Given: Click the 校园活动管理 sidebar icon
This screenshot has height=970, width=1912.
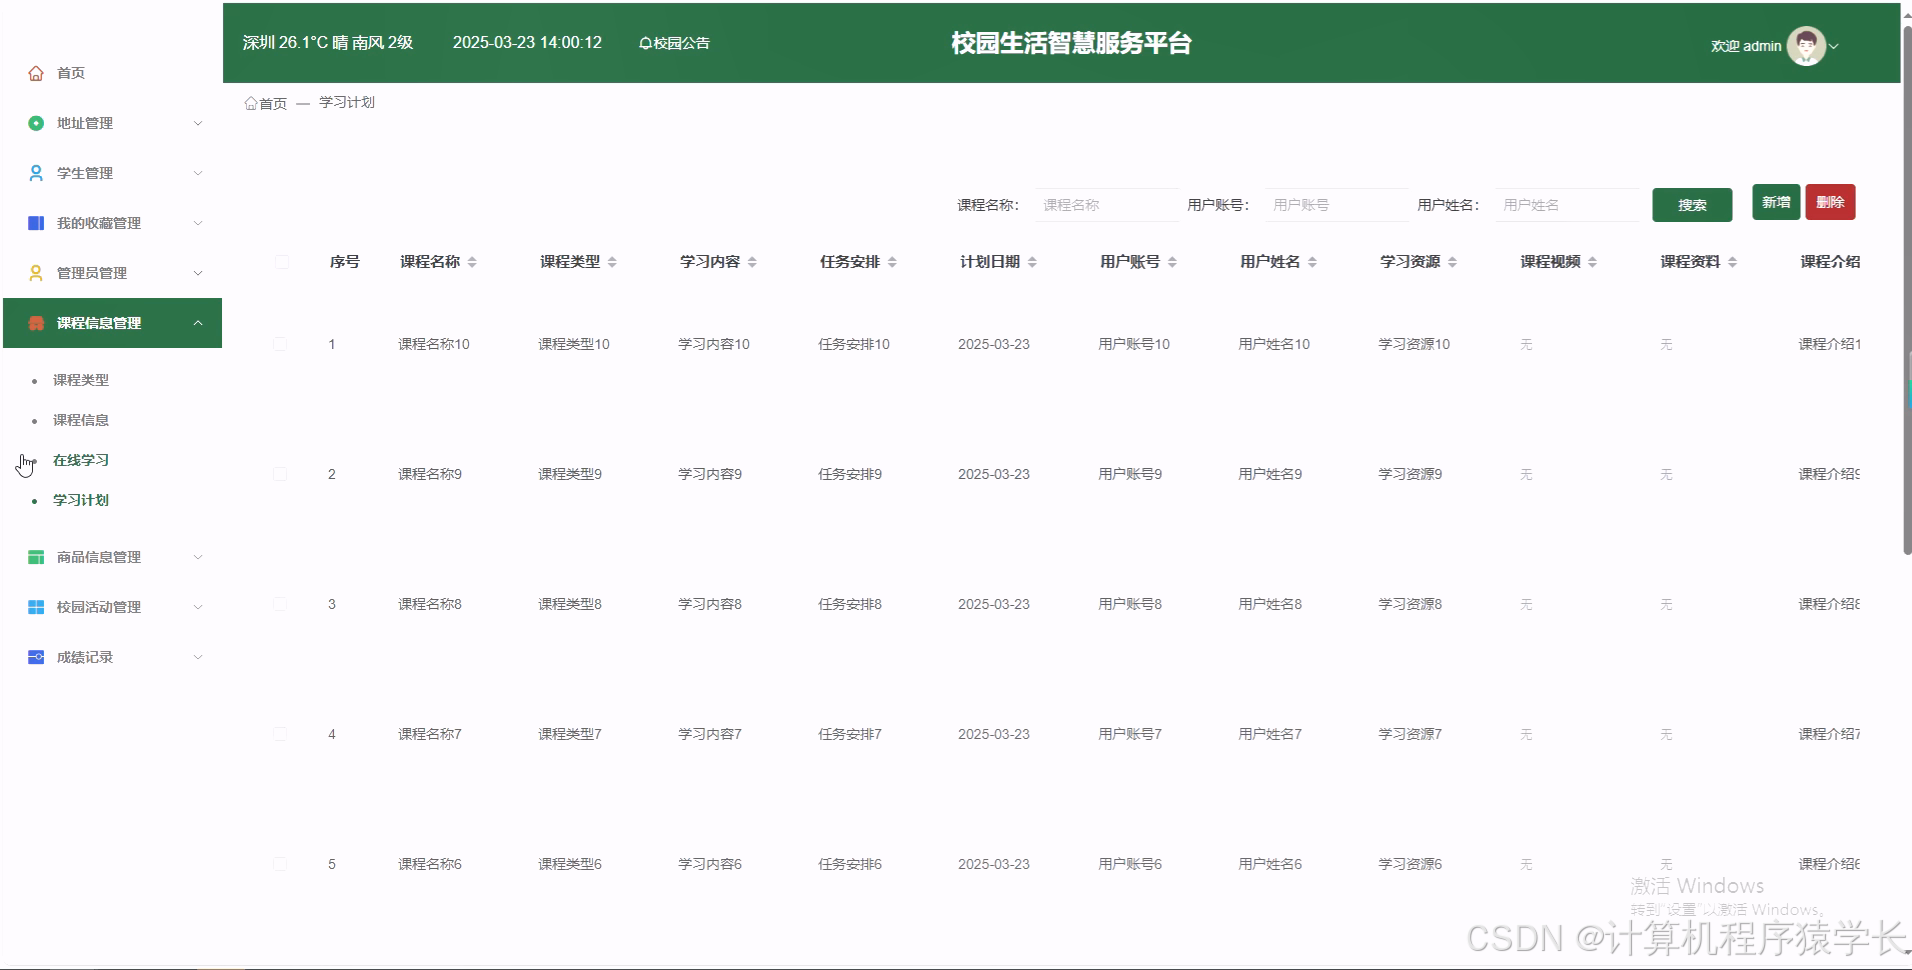Looking at the screenshot, I should pos(36,607).
